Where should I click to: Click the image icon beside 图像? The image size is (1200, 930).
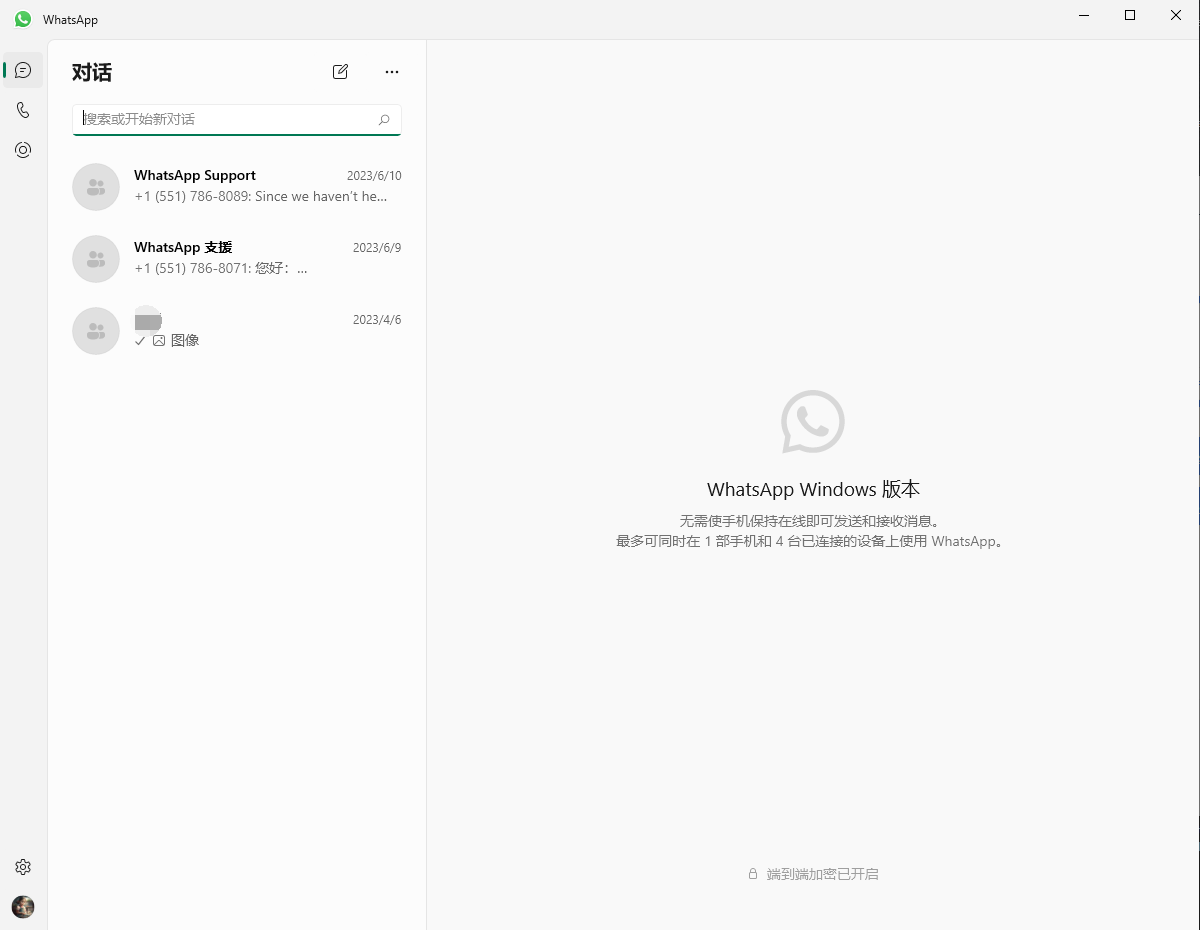(x=159, y=341)
